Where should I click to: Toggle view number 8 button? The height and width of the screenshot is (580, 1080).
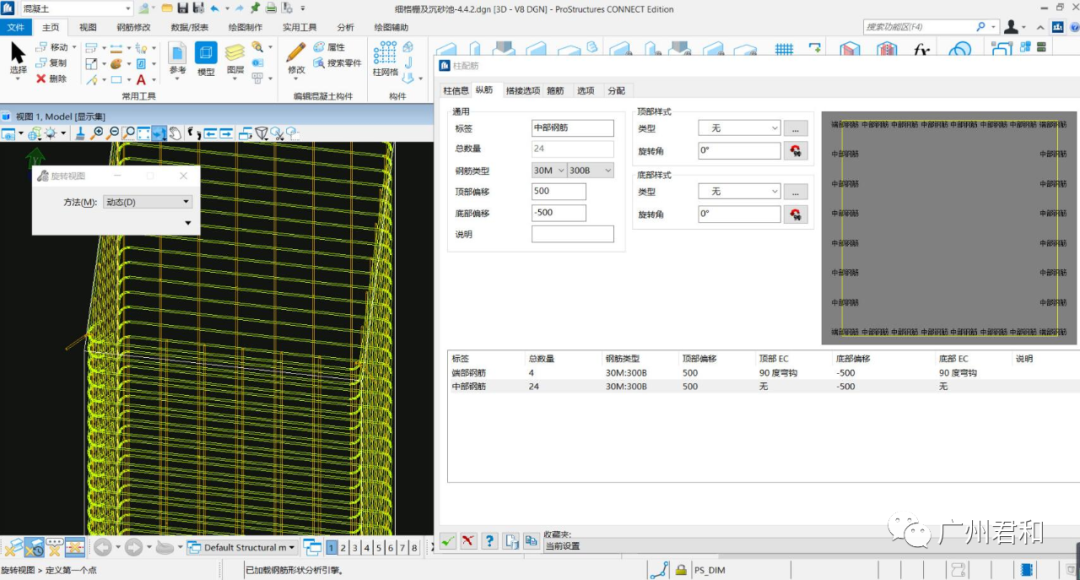[413, 548]
